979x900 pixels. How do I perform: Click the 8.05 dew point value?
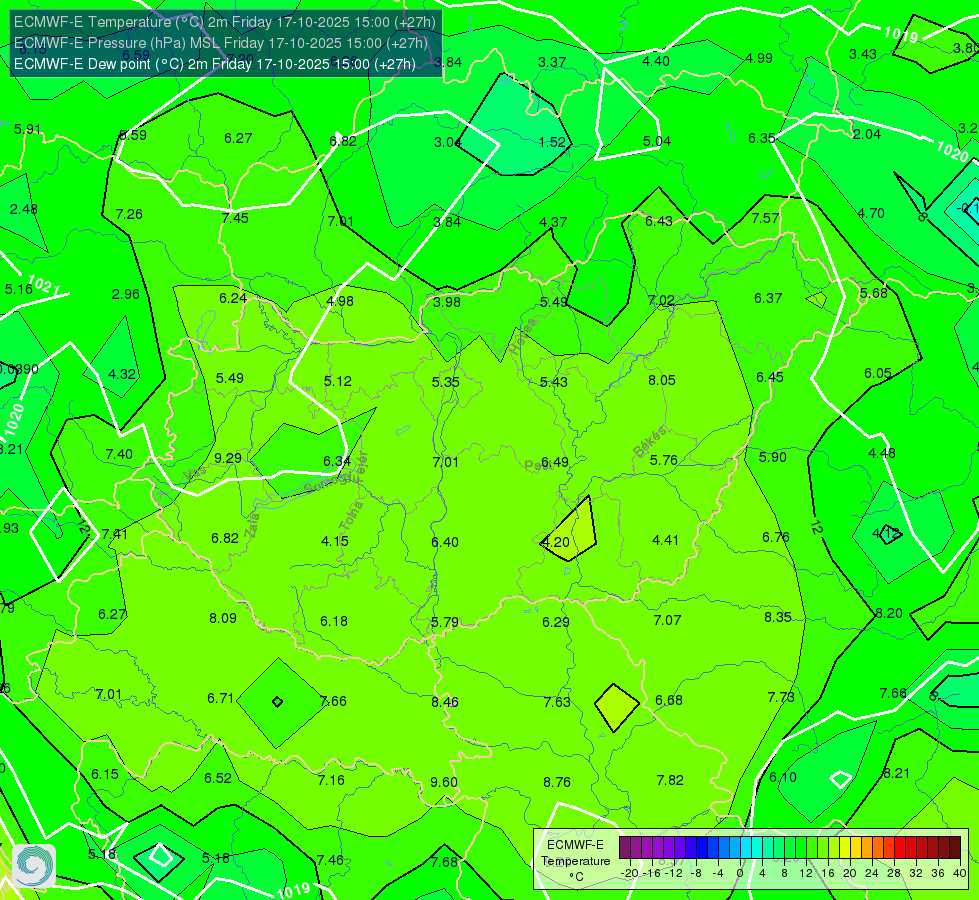click(x=662, y=380)
